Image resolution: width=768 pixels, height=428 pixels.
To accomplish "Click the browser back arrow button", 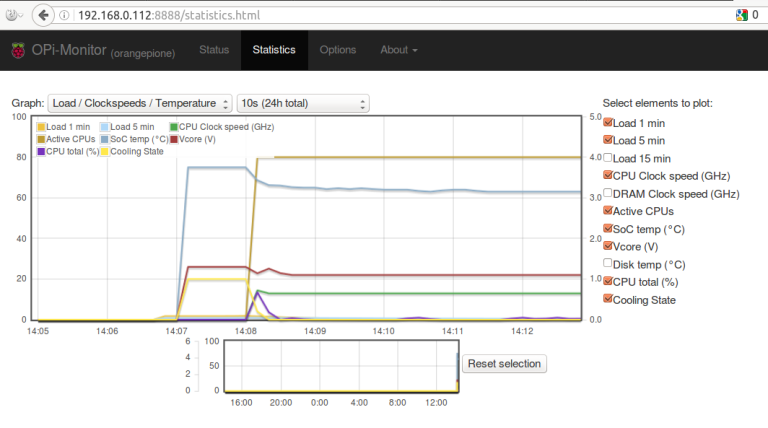I will pyautogui.click(x=43, y=15).
